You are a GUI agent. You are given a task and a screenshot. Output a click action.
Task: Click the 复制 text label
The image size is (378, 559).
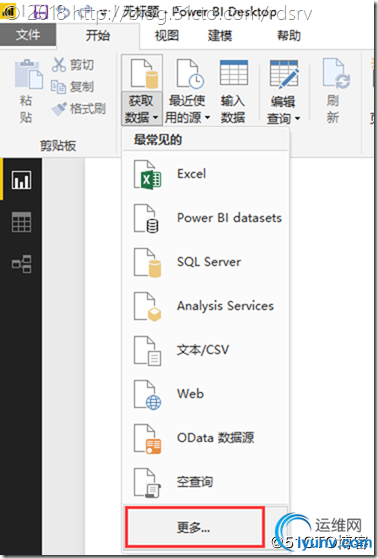(82, 87)
